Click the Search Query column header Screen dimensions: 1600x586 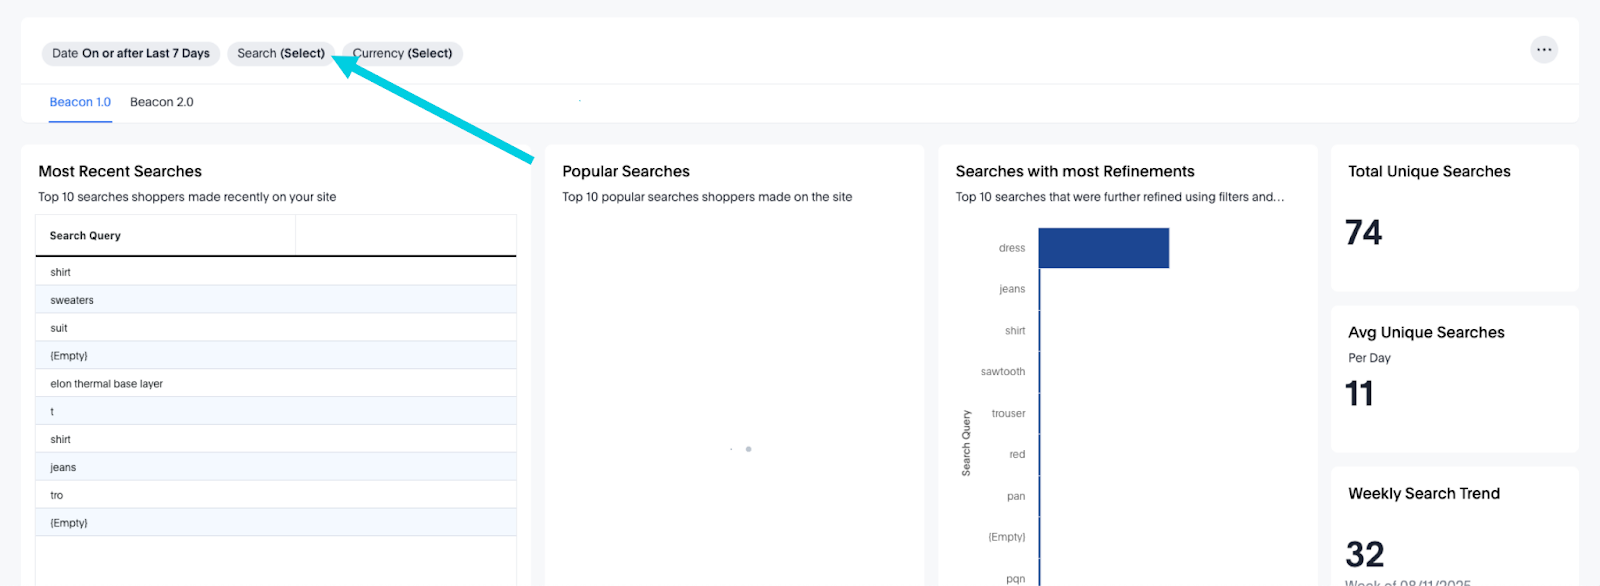pyautogui.click(x=86, y=236)
